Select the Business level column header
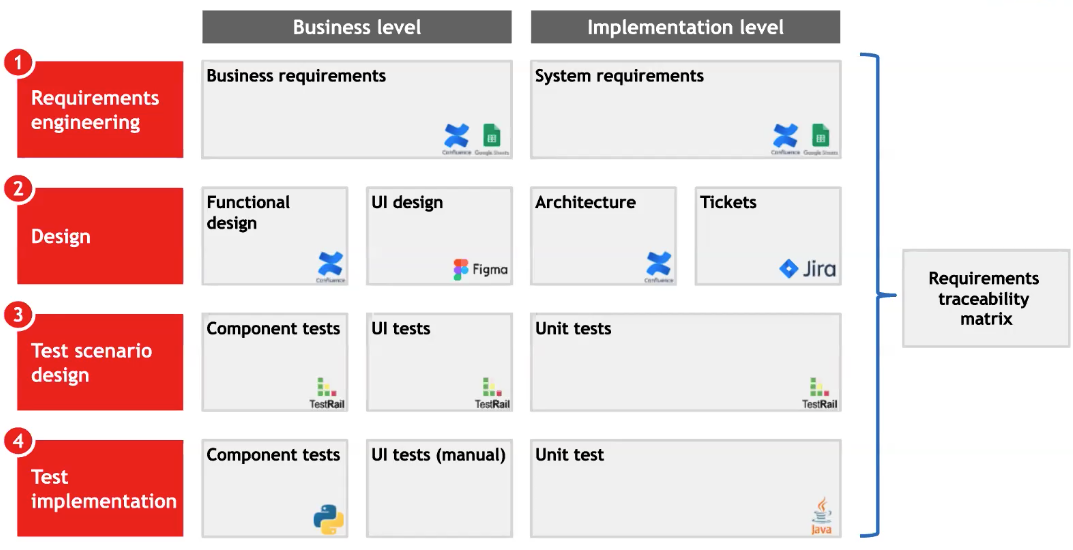The image size is (1073, 550). (x=357, y=27)
